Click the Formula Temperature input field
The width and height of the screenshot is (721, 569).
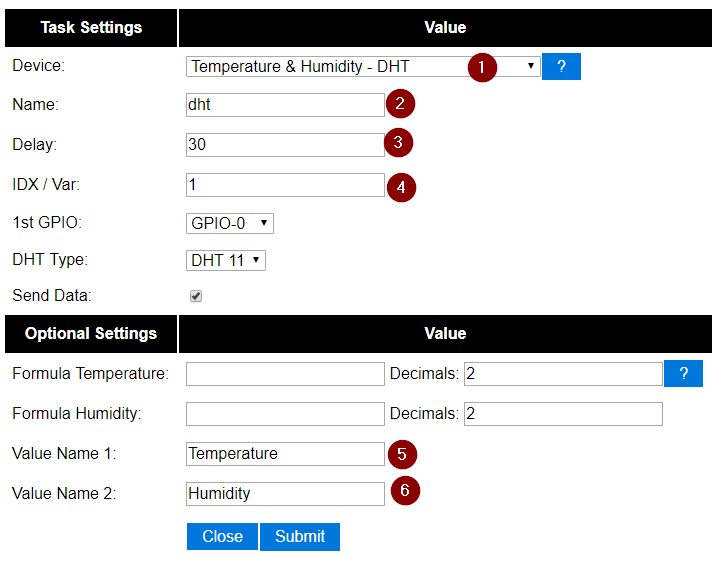tap(285, 374)
